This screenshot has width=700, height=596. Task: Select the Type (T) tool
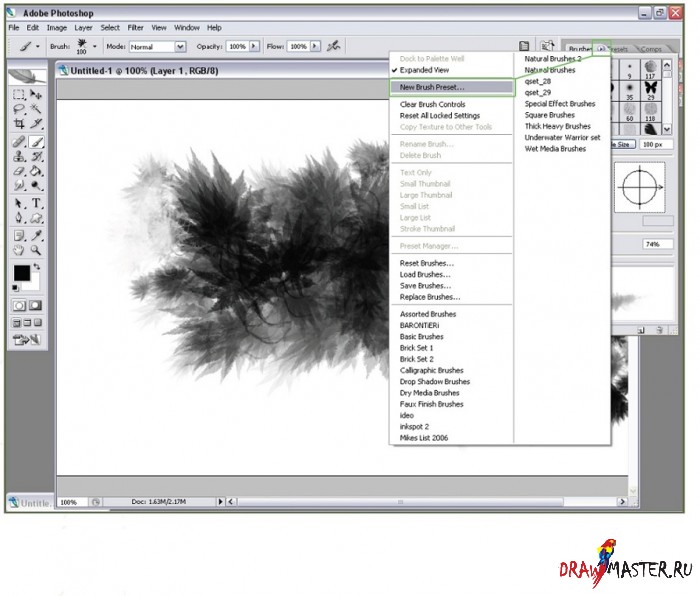click(37, 203)
